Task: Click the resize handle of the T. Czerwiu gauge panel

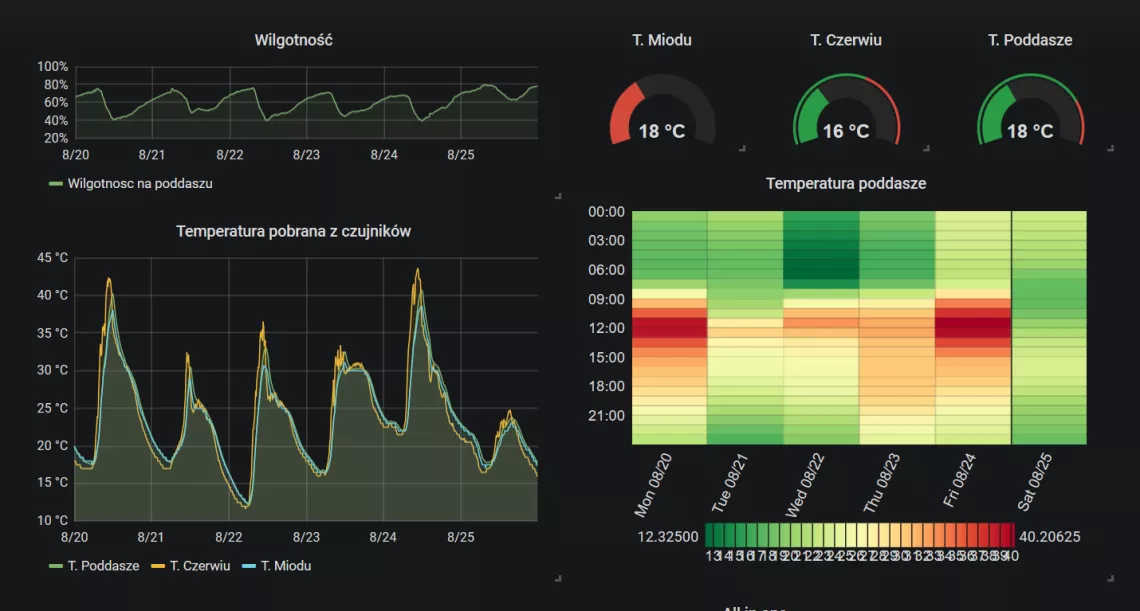Action: pos(926,148)
